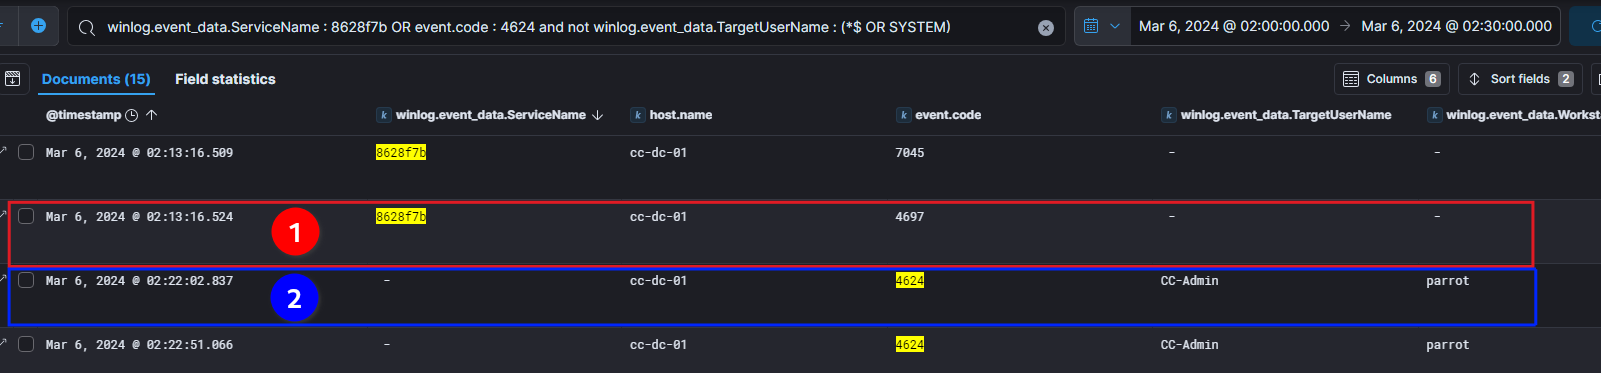The width and height of the screenshot is (1601, 373).
Task: Clear the search query with X icon
Action: [x=1046, y=28]
